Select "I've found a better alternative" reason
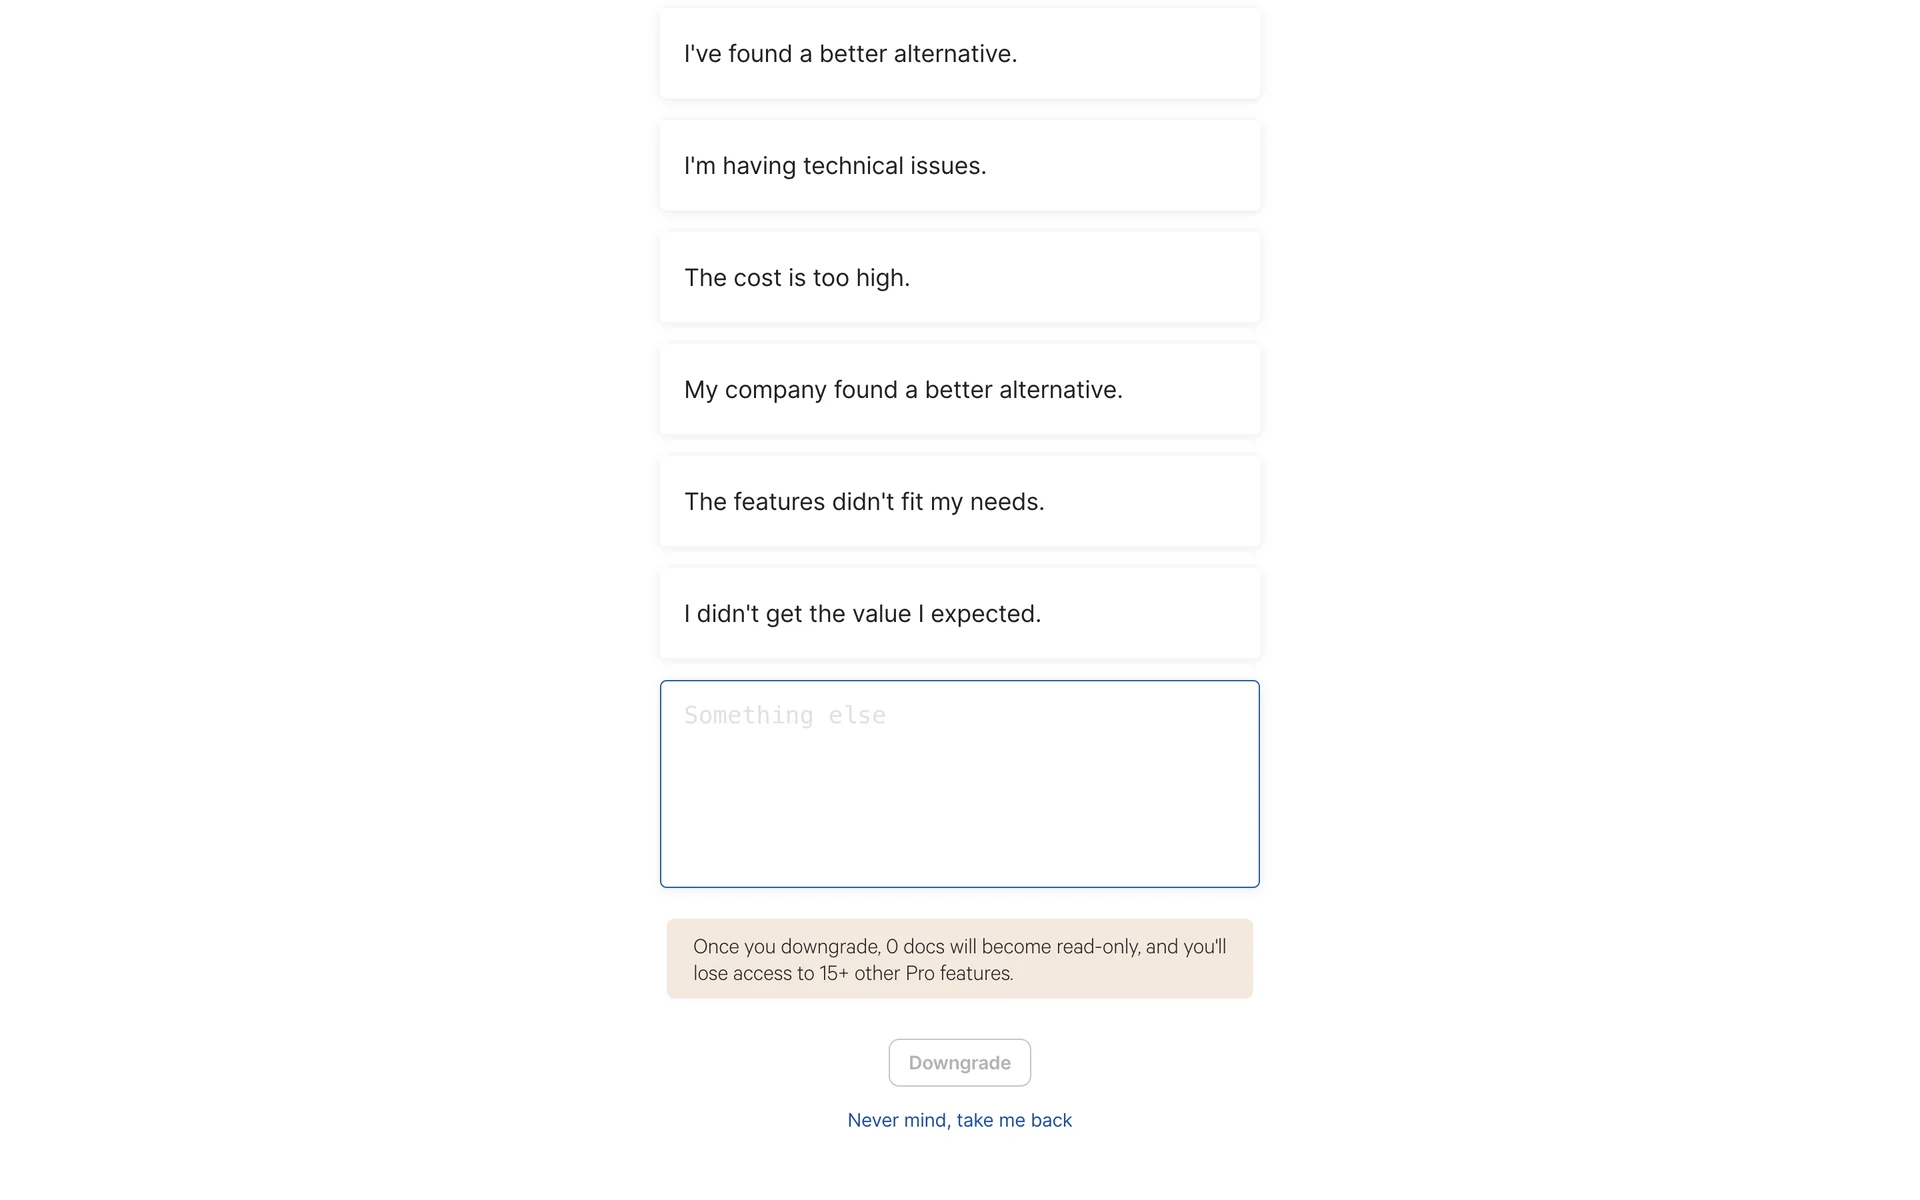Image resolution: width=1920 pixels, height=1200 pixels. 959,54
